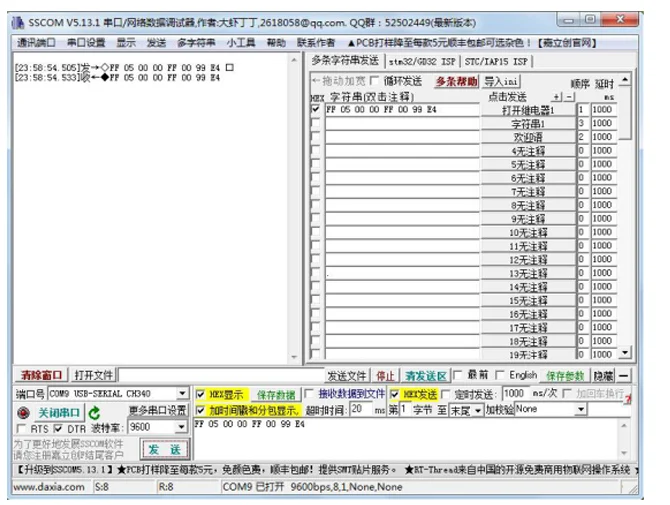
Task: Open the 串口设置 menu
Action: click(86, 43)
